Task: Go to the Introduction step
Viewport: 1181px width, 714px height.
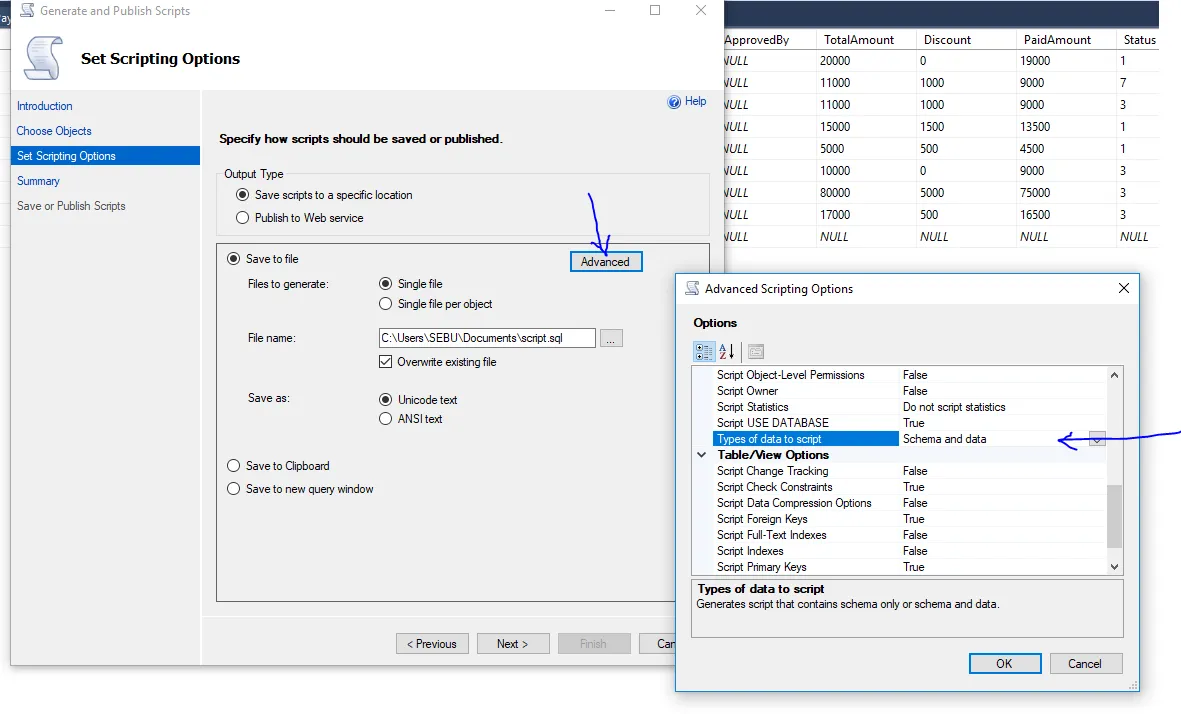Action: coord(44,106)
